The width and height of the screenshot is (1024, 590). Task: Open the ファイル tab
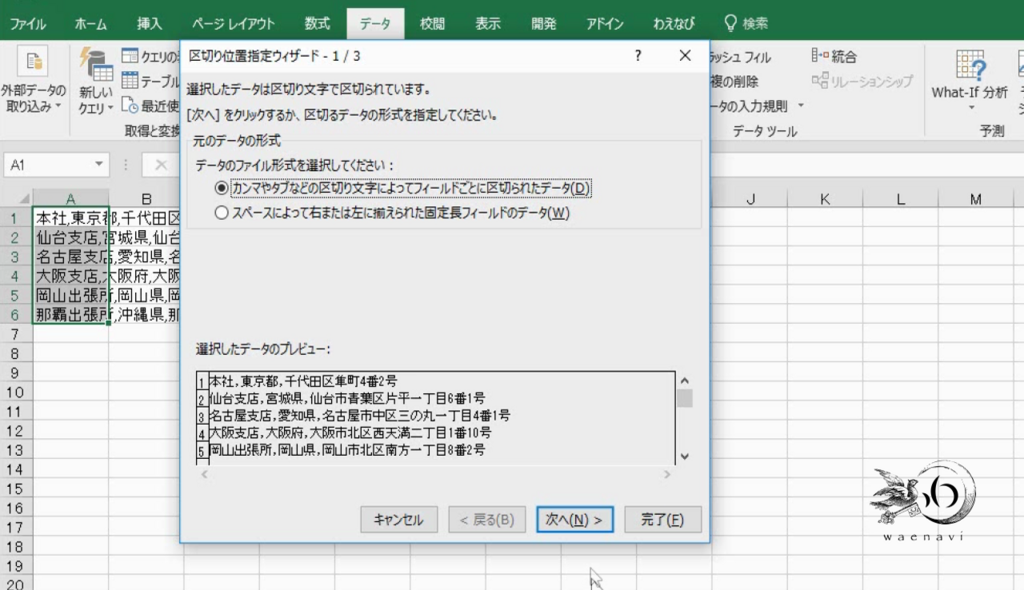pos(27,24)
